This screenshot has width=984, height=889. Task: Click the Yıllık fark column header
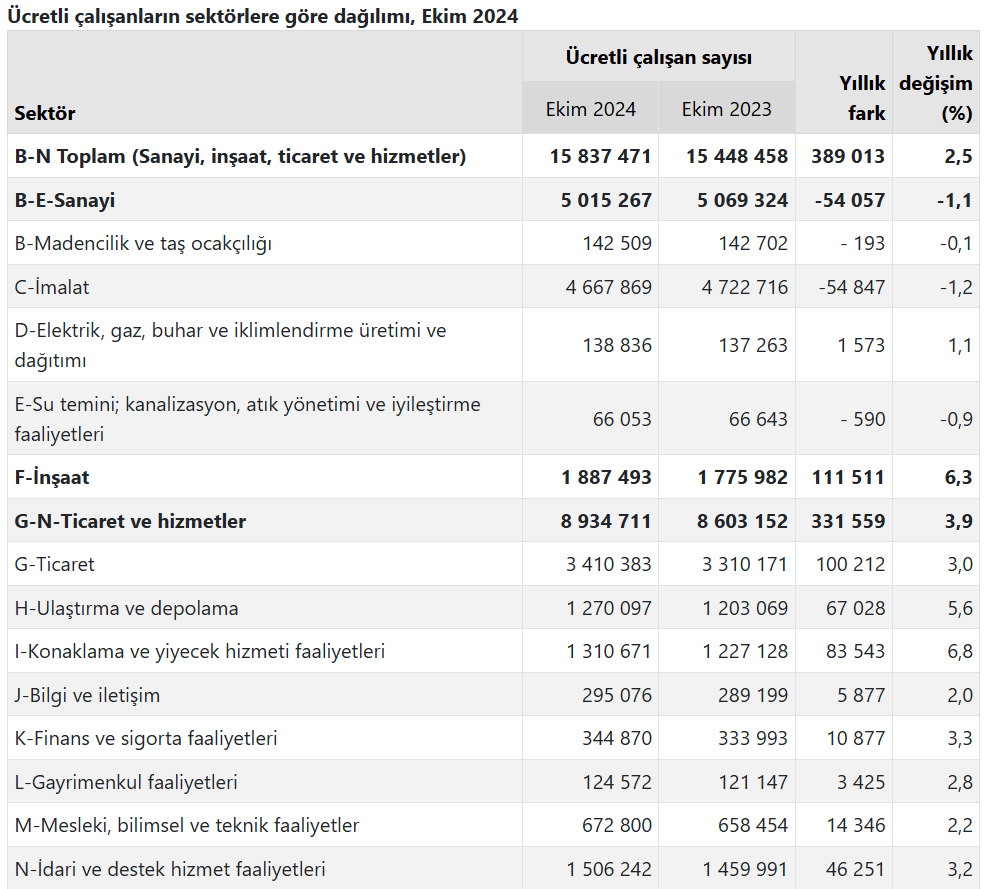[x=862, y=98]
